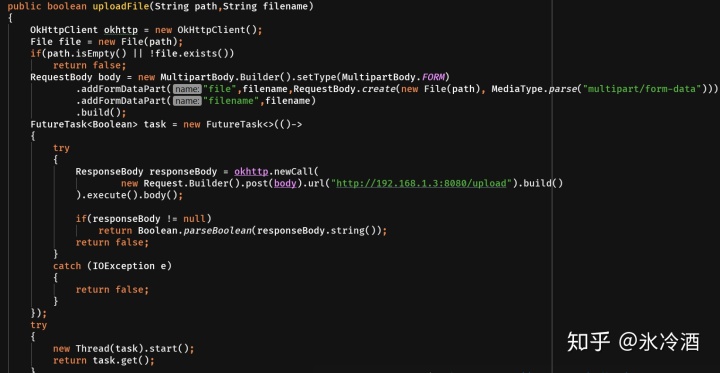Click the underlined body in post()
This screenshot has height=373, width=720.
[x=285, y=183]
